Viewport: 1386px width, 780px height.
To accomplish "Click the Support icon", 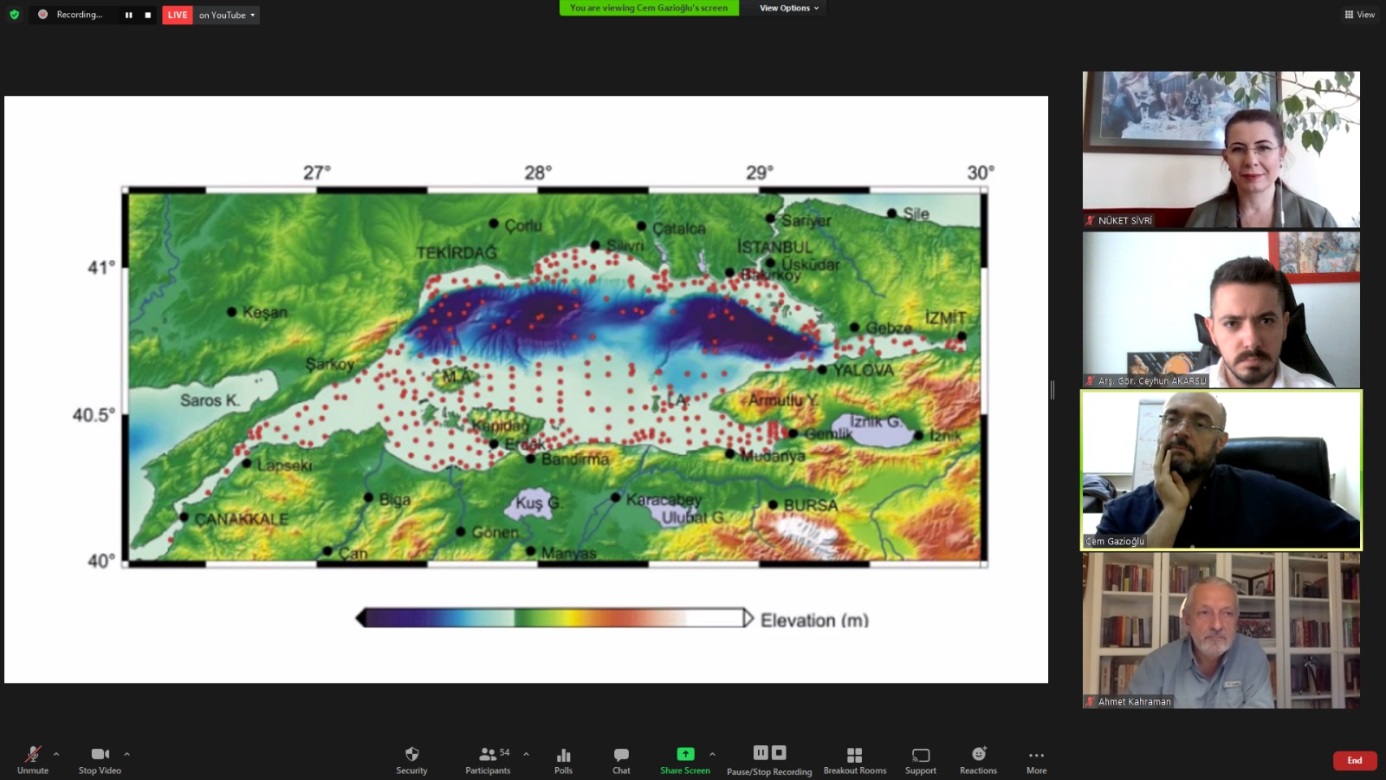I will [920, 759].
